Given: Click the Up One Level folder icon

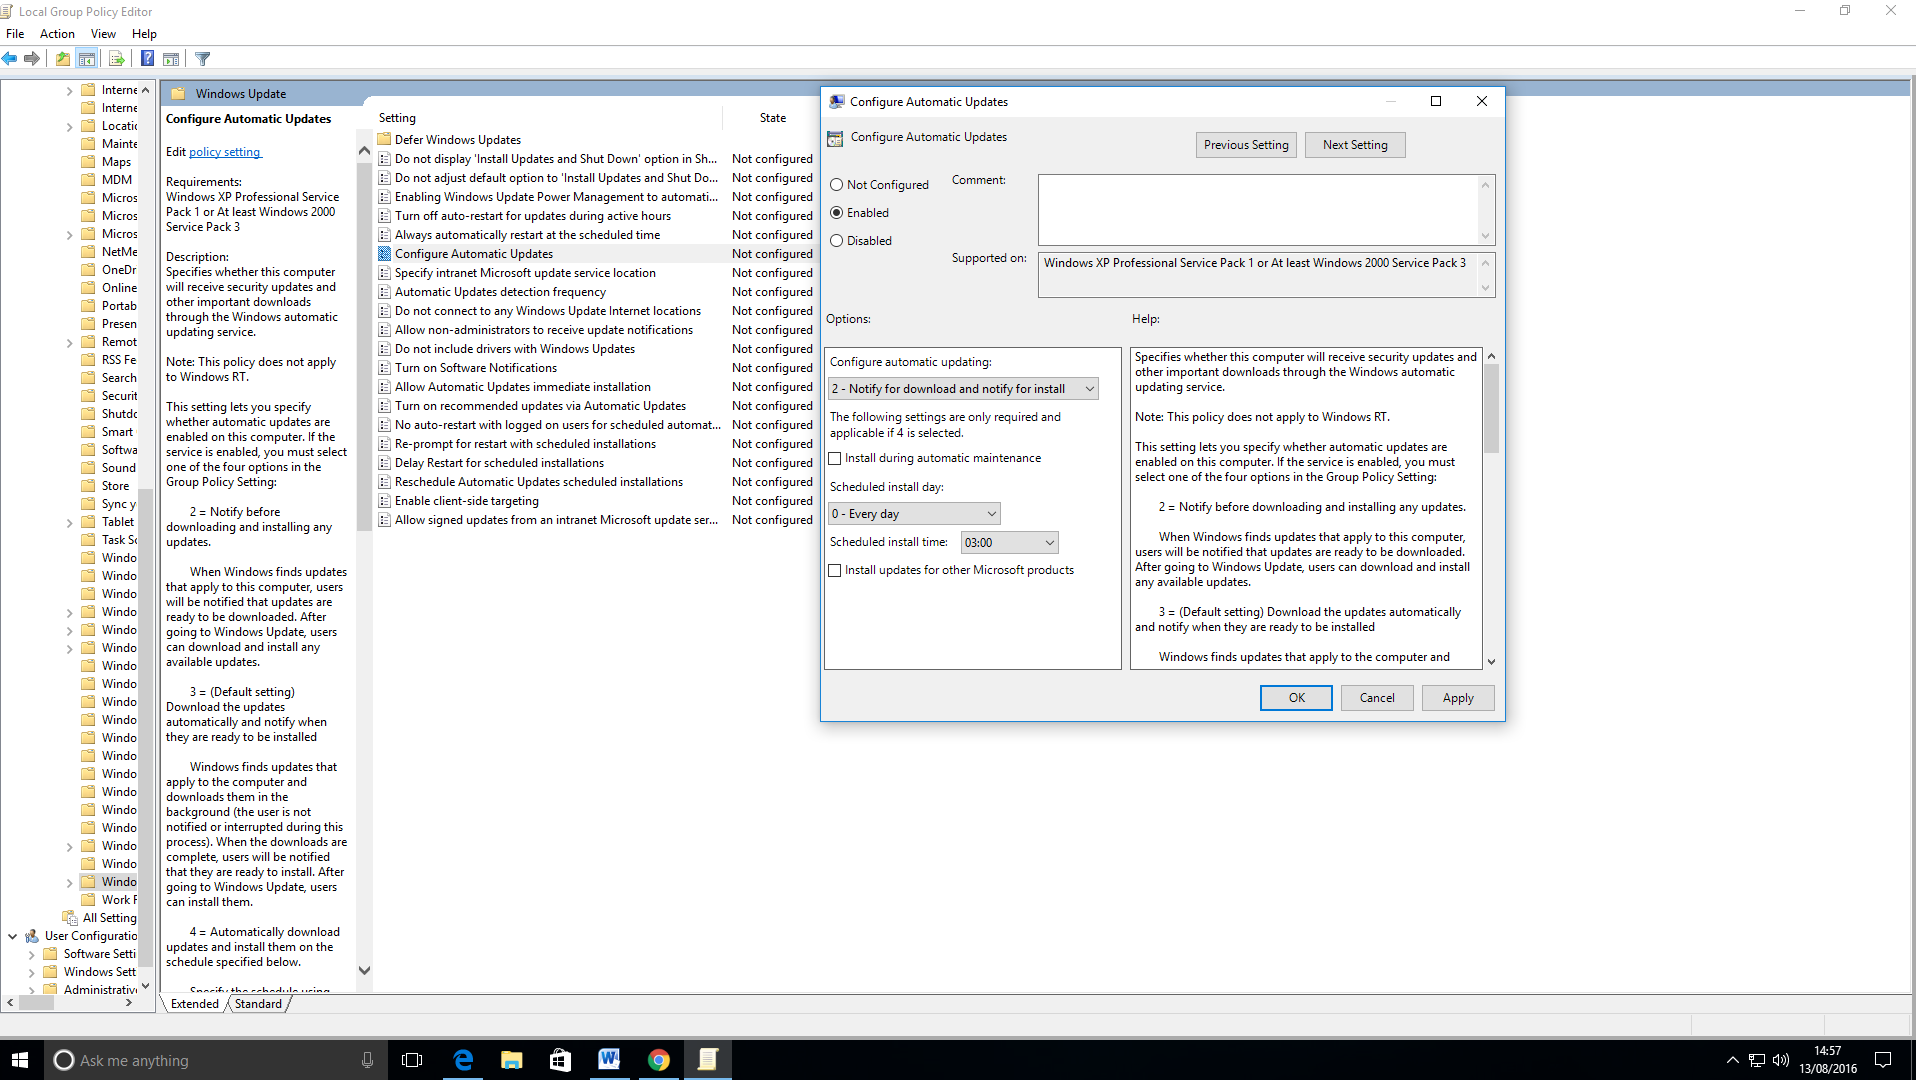Looking at the screenshot, I should (x=63, y=59).
